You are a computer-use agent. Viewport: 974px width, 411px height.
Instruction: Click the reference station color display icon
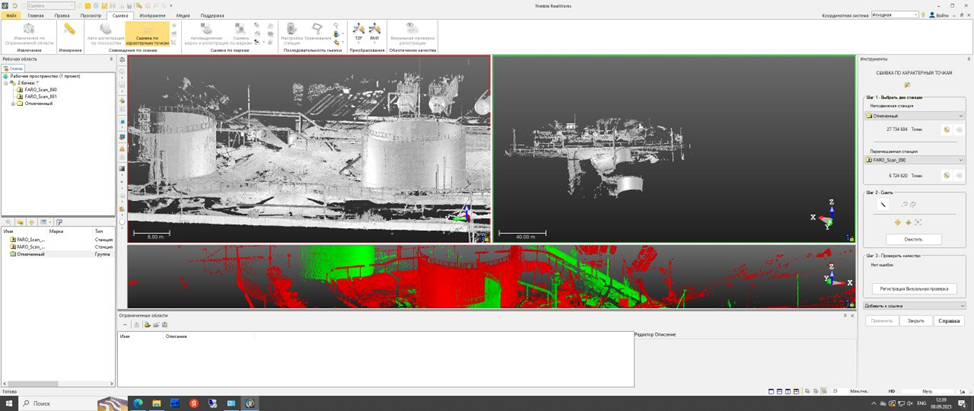pyautogui.click(x=946, y=129)
